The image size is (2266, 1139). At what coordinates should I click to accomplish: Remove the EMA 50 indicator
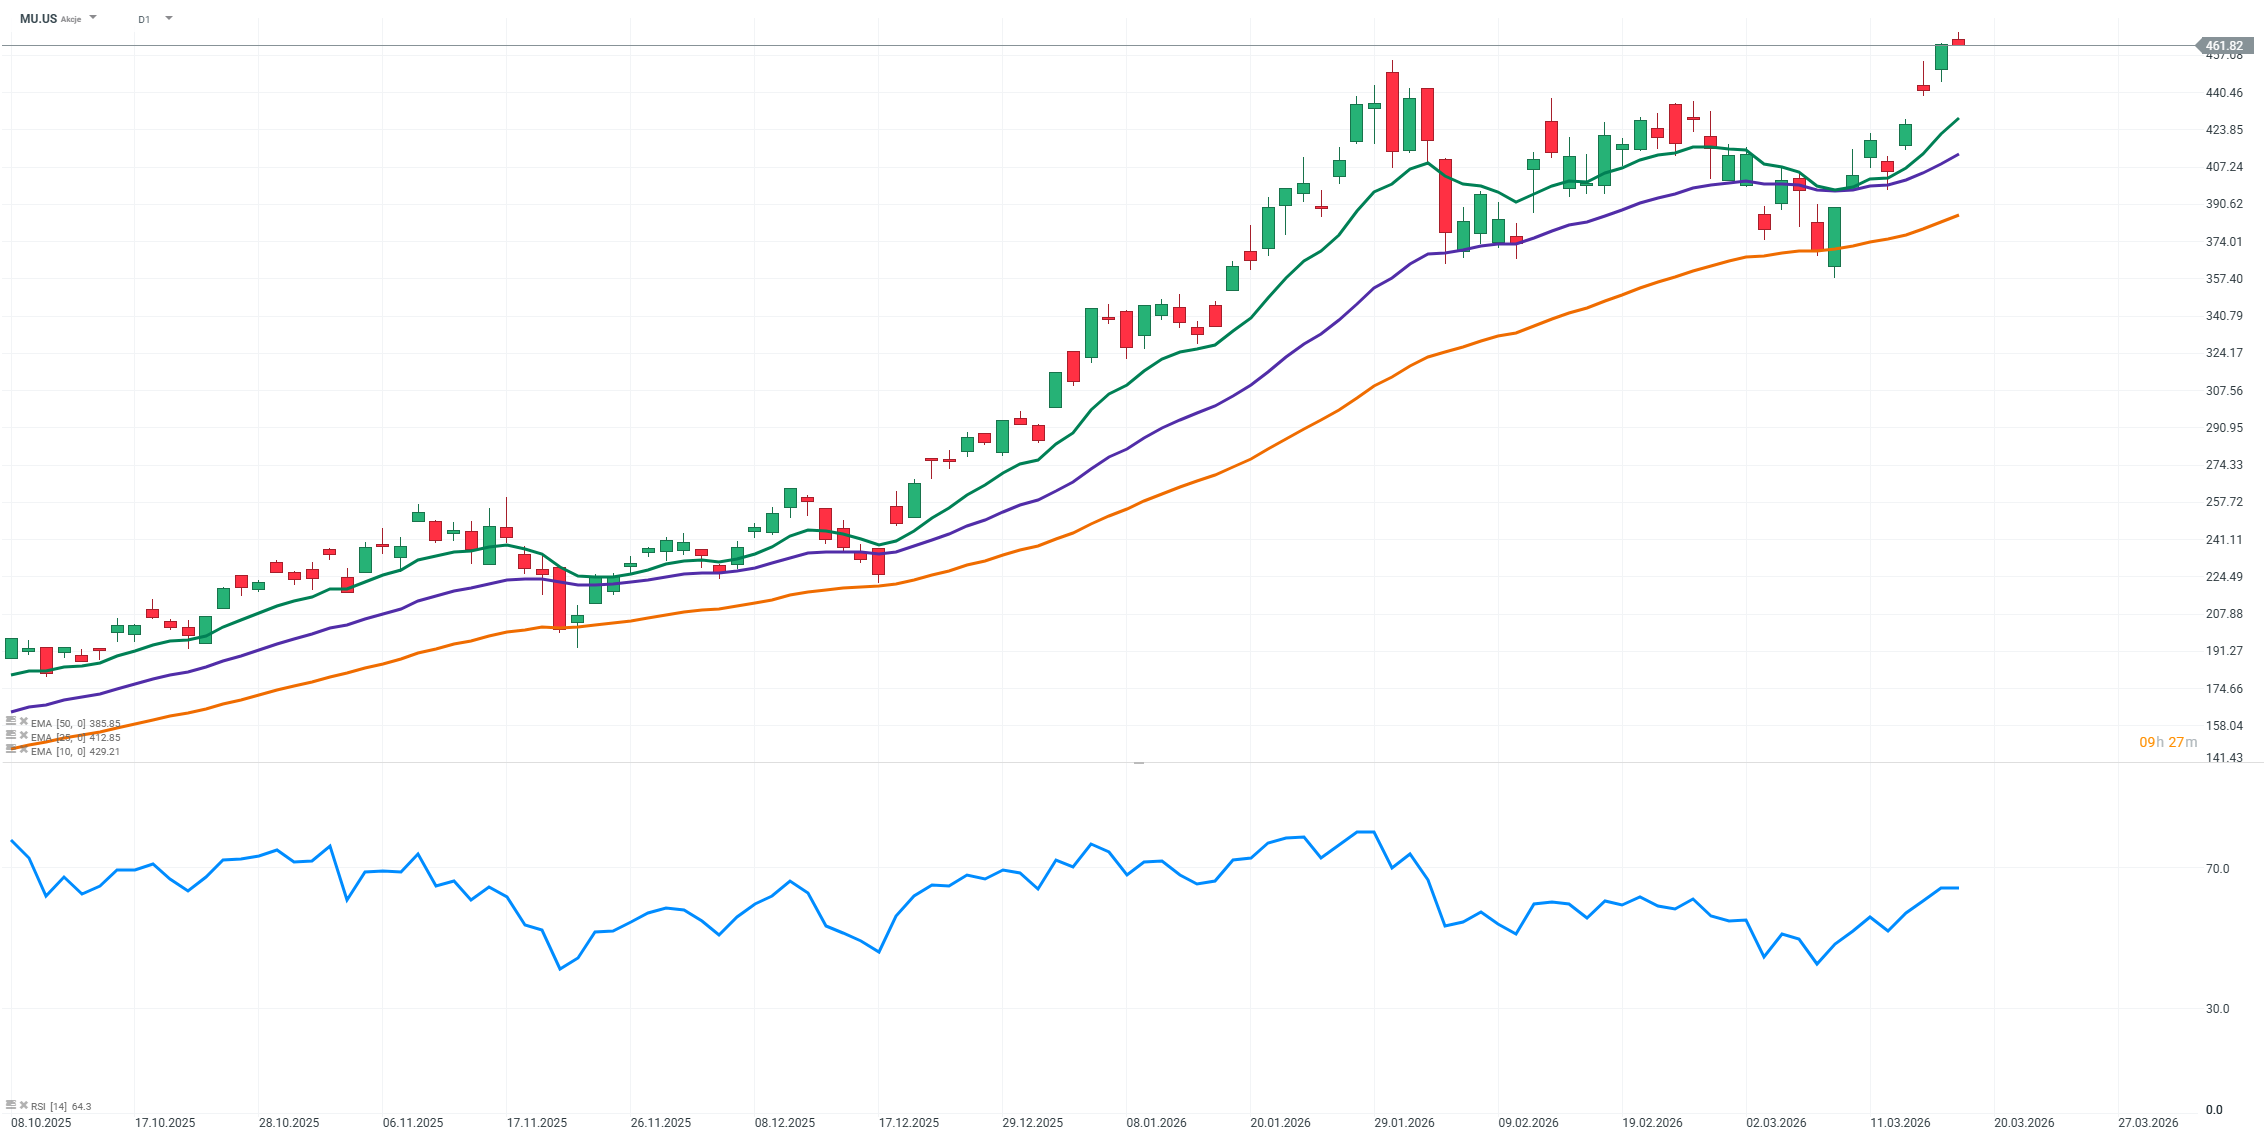23,721
